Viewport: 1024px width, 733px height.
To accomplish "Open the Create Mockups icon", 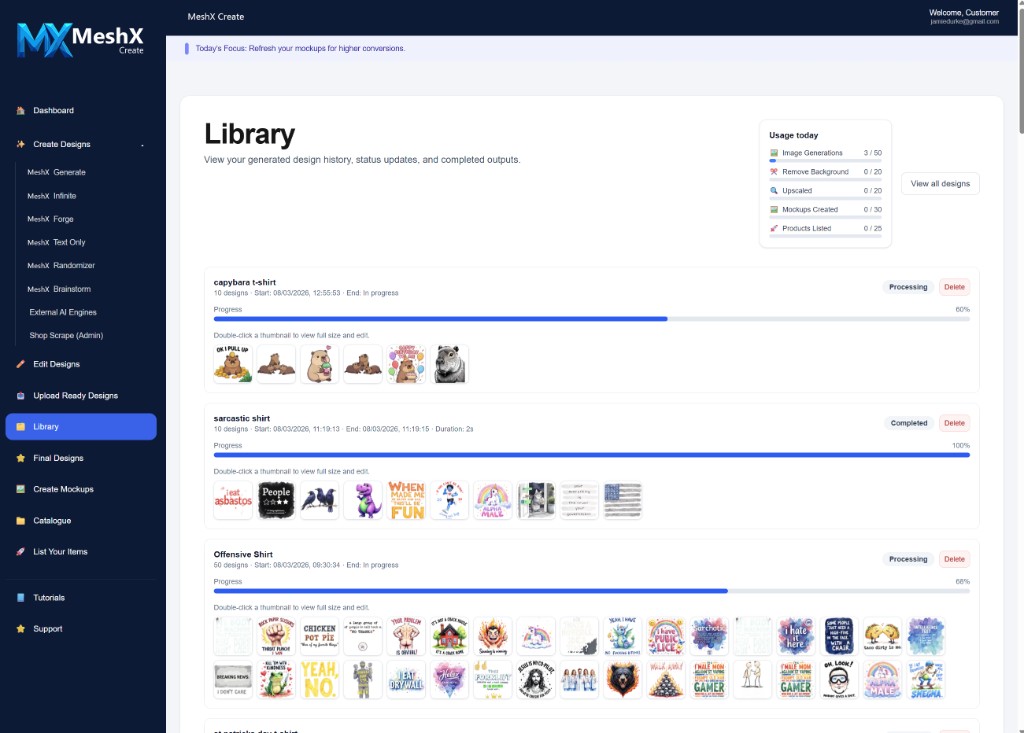I will click(x=20, y=489).
